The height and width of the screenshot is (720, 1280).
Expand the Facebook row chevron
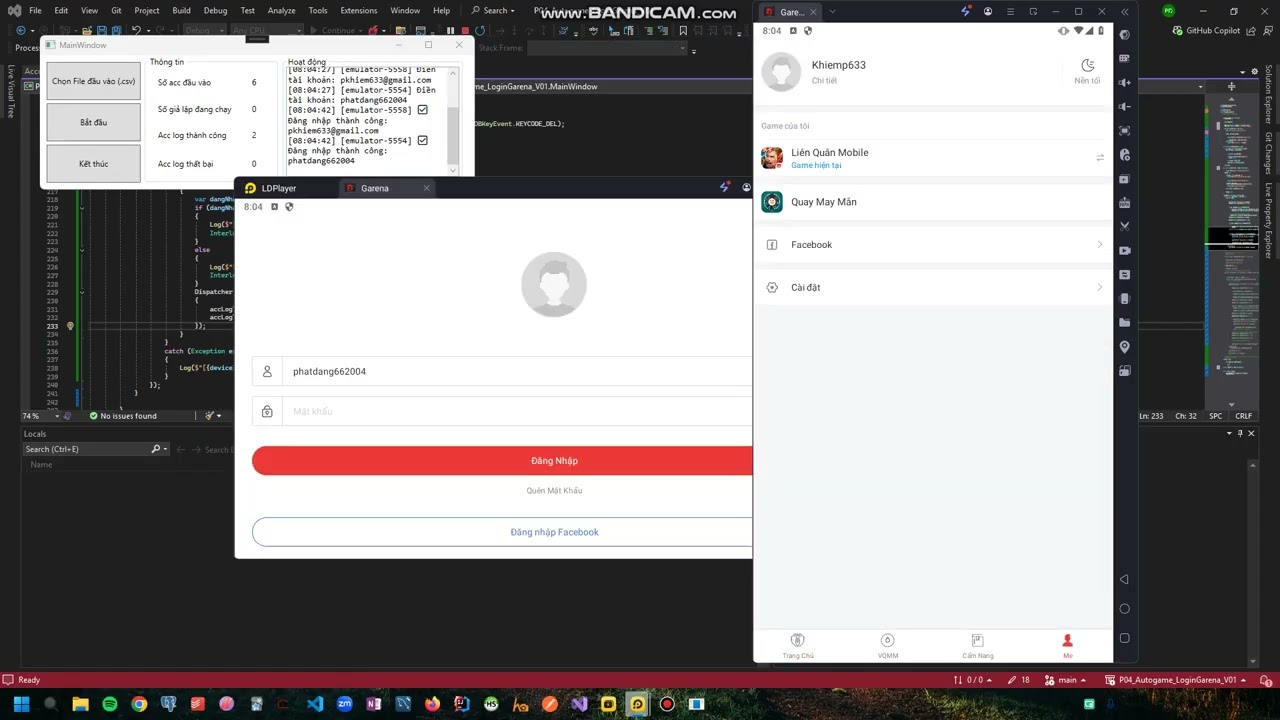click(x=1100, y=245)
